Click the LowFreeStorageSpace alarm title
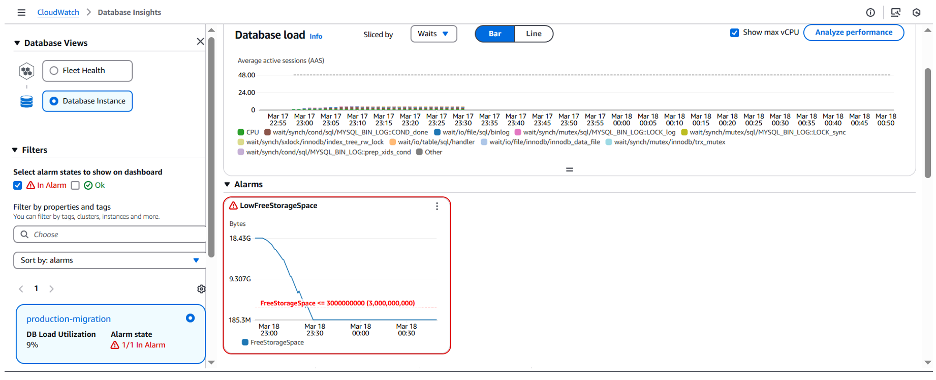The width and height of the screenshot is (936, 380). [278, 206]
